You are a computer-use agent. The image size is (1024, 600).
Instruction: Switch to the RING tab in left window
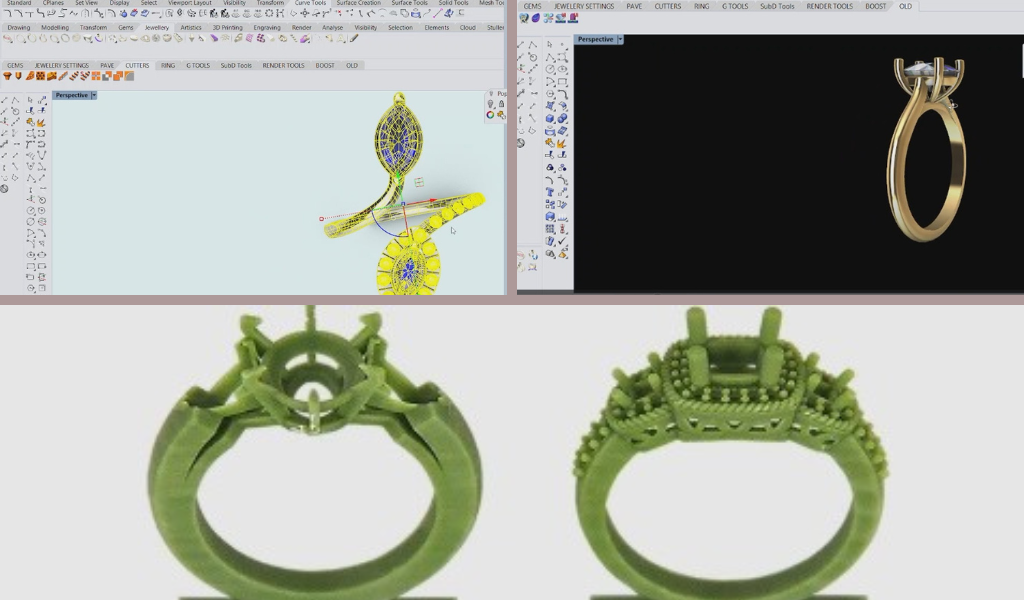tap(168, 66)
